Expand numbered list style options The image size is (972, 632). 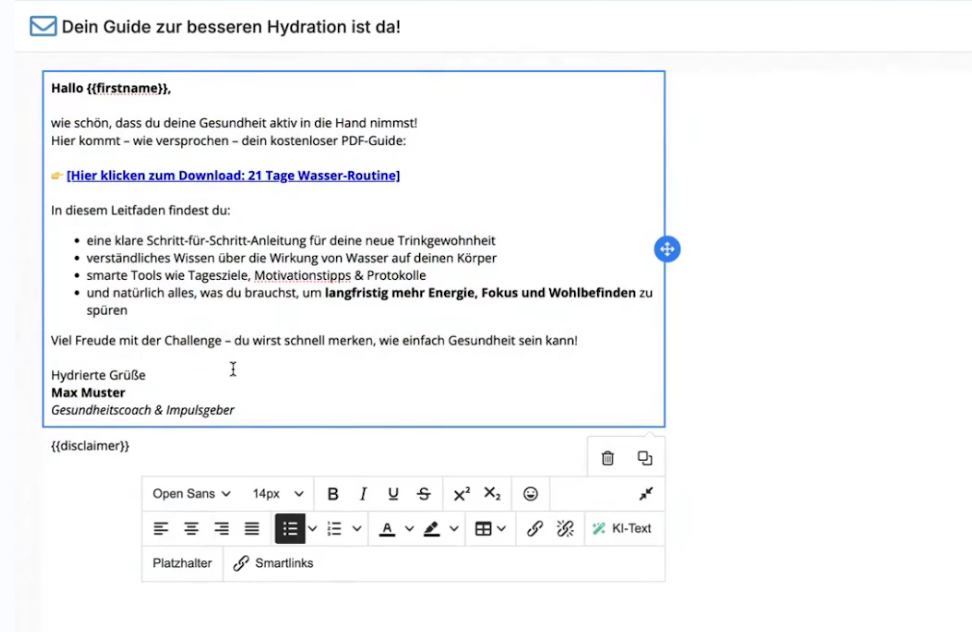356,529
